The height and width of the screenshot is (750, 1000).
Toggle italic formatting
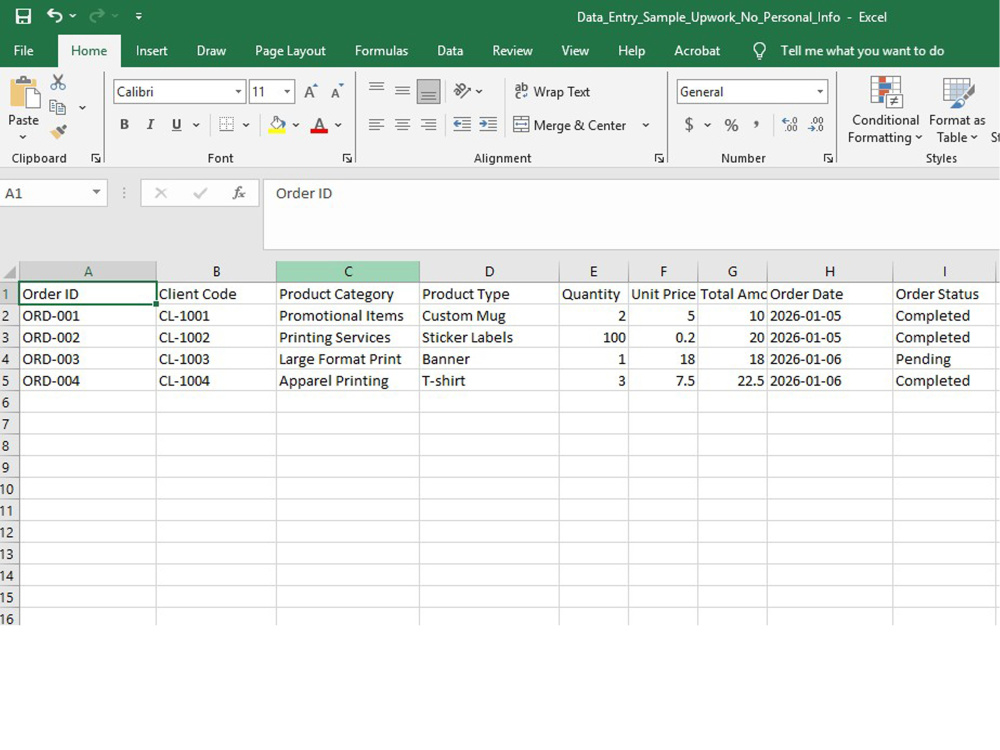coord(151,124)
